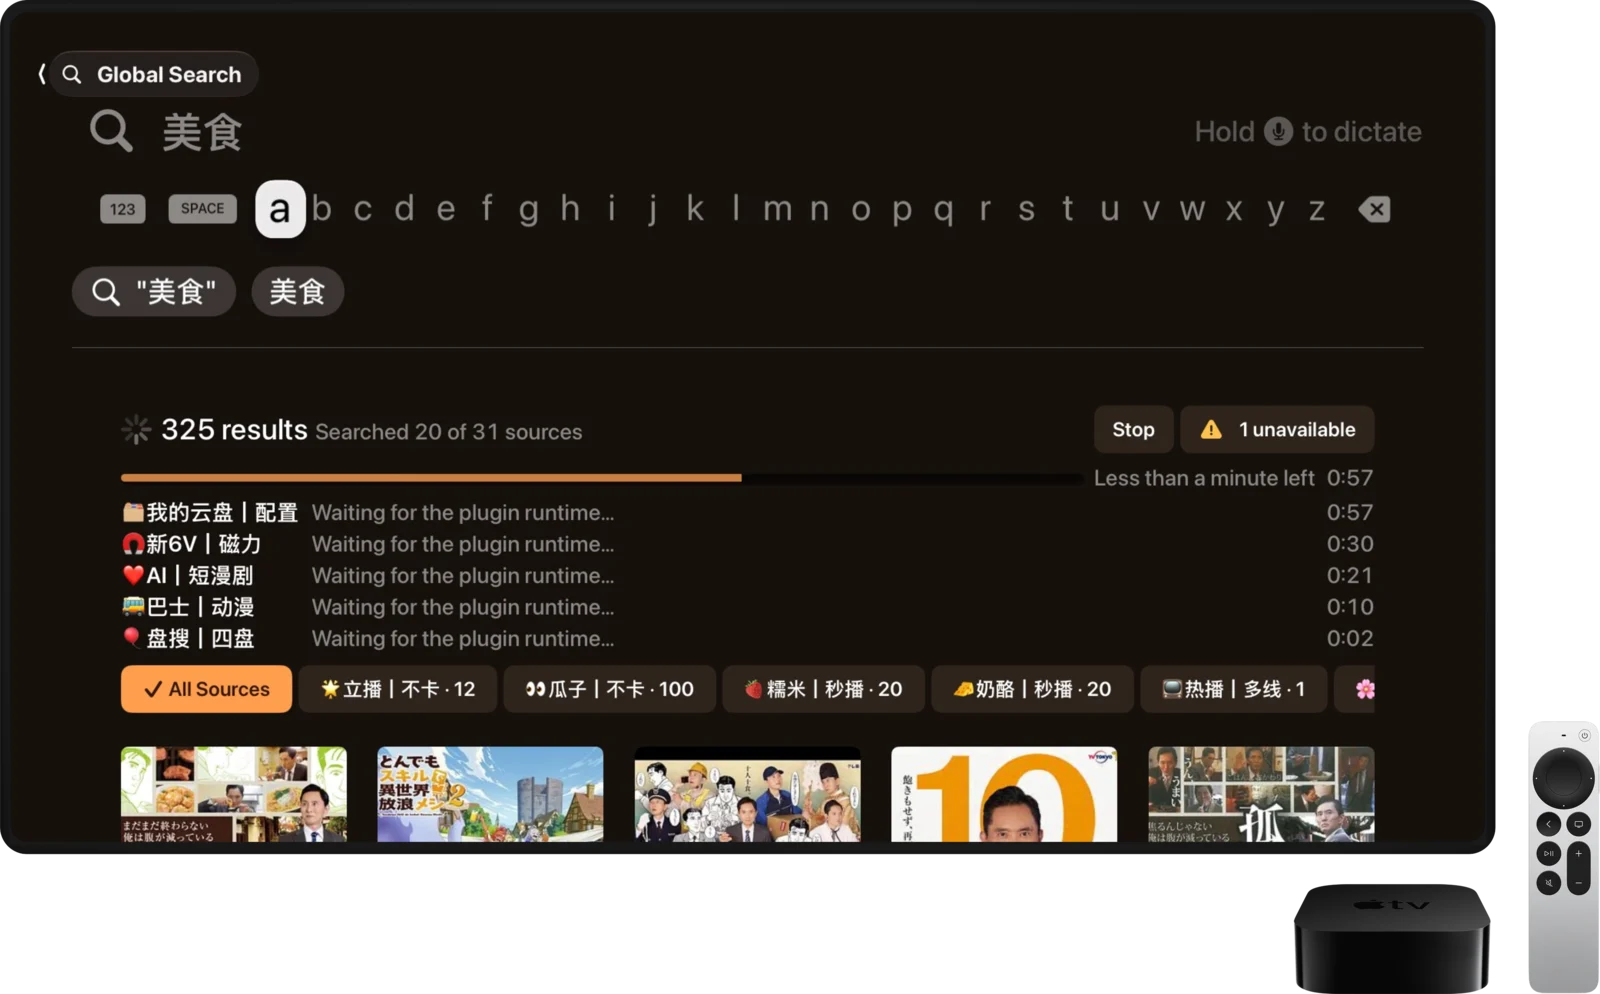The height and width of the screenshot is (994, 1600).
Task: Select letter z on keyboard
Action: 1317,209
